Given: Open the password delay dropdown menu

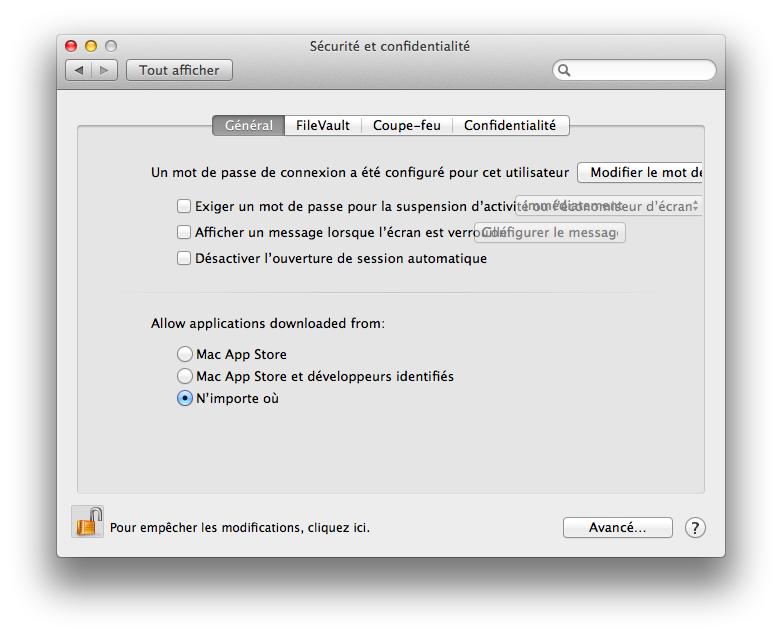Looking at the screenshot, I should click(606, 206).
